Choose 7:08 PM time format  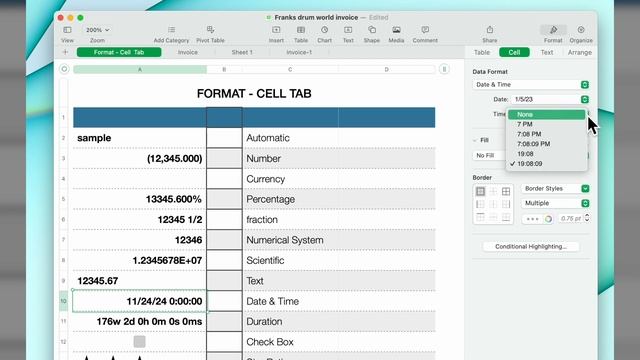coord(547,134)
